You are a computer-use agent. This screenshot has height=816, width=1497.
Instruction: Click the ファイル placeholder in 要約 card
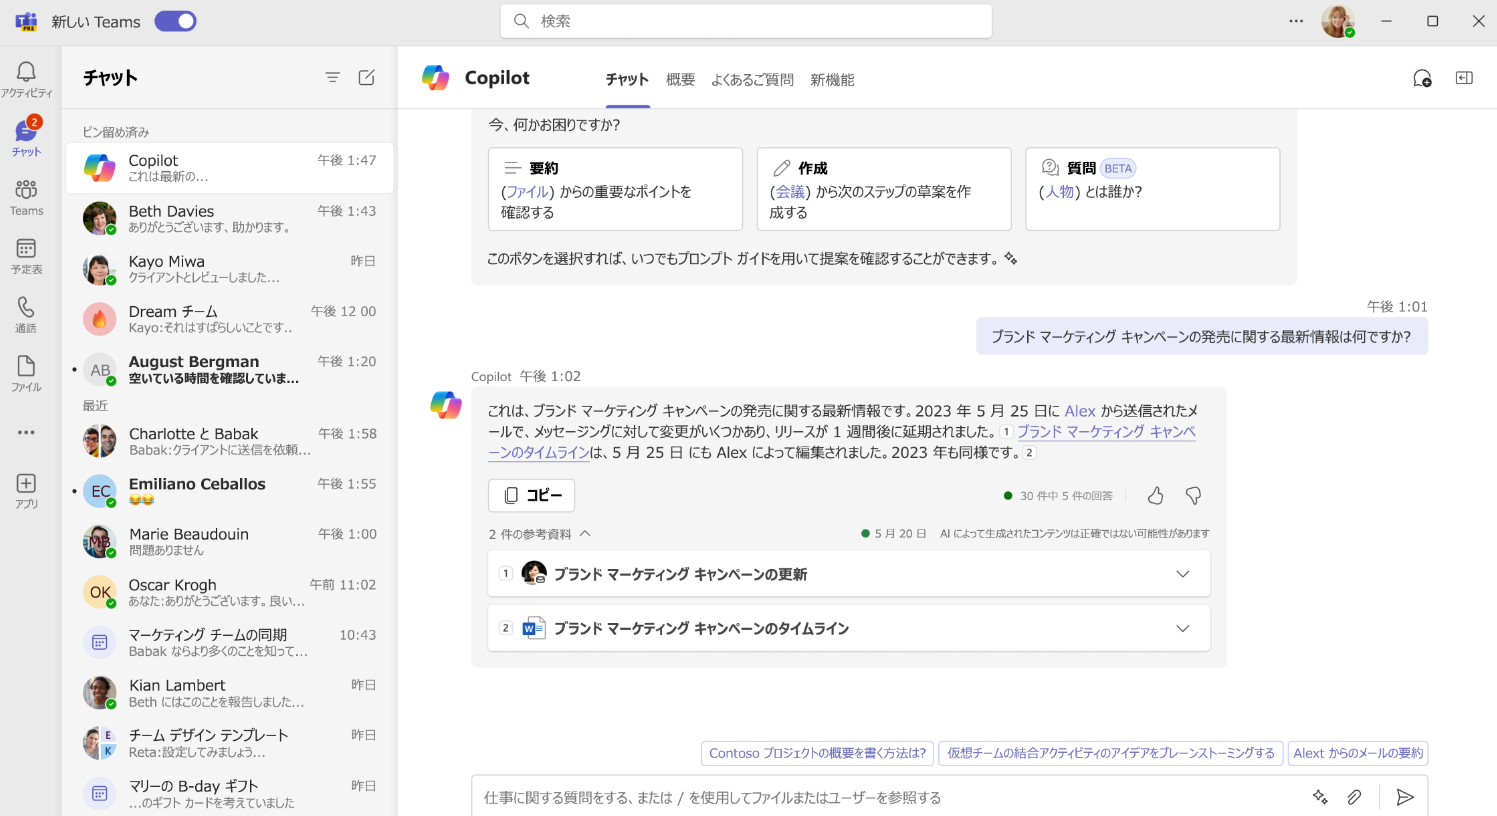click(x=528, y=191)
